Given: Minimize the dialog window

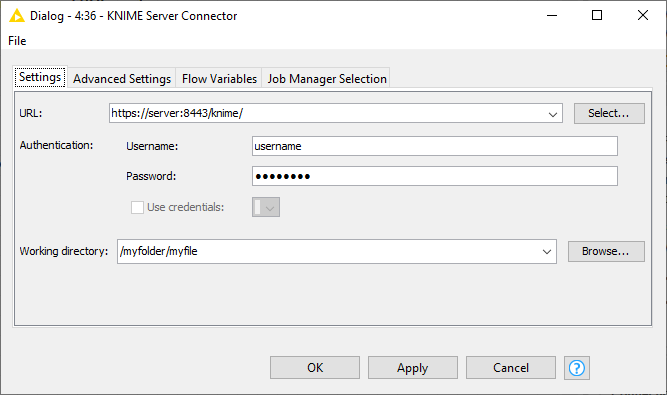Looking at the screenshot, I should pos(552,15).
